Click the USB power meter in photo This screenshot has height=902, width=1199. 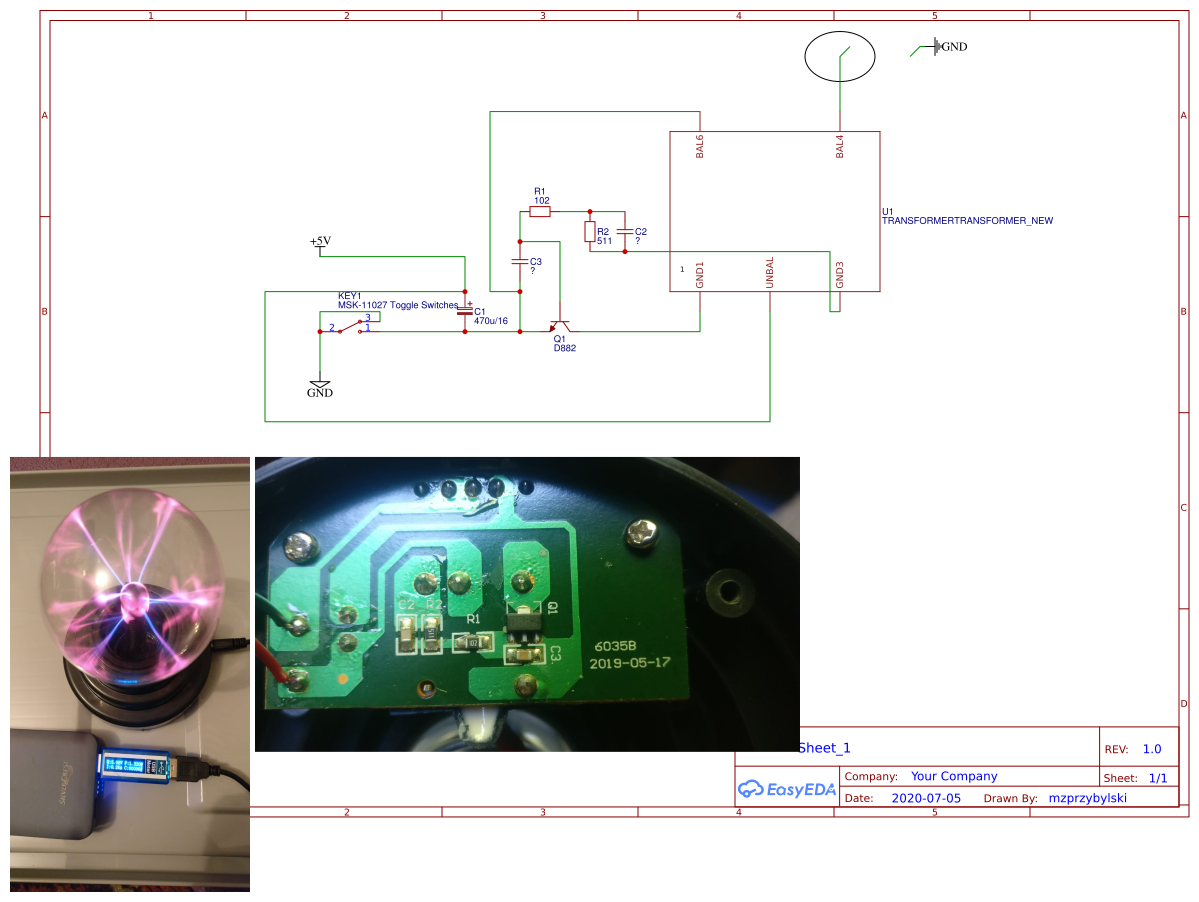pyautogui.click(x=135, y=765)
